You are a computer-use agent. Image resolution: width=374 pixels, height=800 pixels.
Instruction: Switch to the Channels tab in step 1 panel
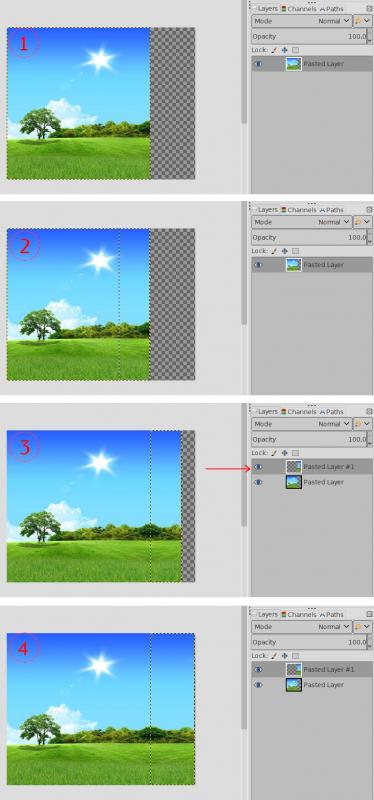click(x=298, y=9)
